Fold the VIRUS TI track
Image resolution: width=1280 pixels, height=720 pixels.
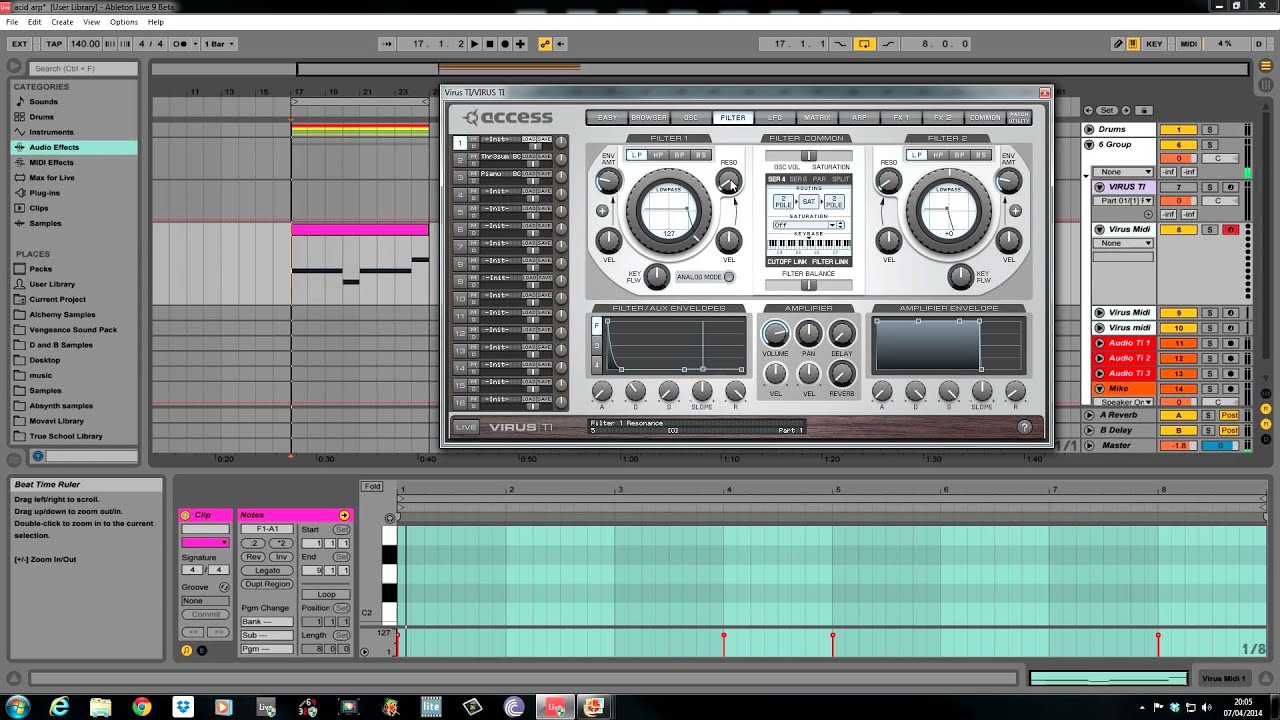coord(1100,187)
